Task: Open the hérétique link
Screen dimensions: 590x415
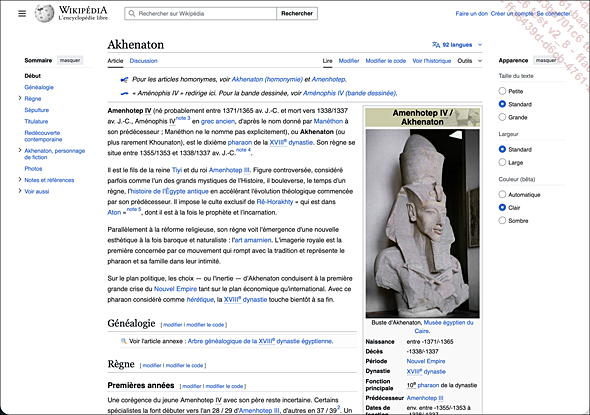Action: (x=200, y=299)
